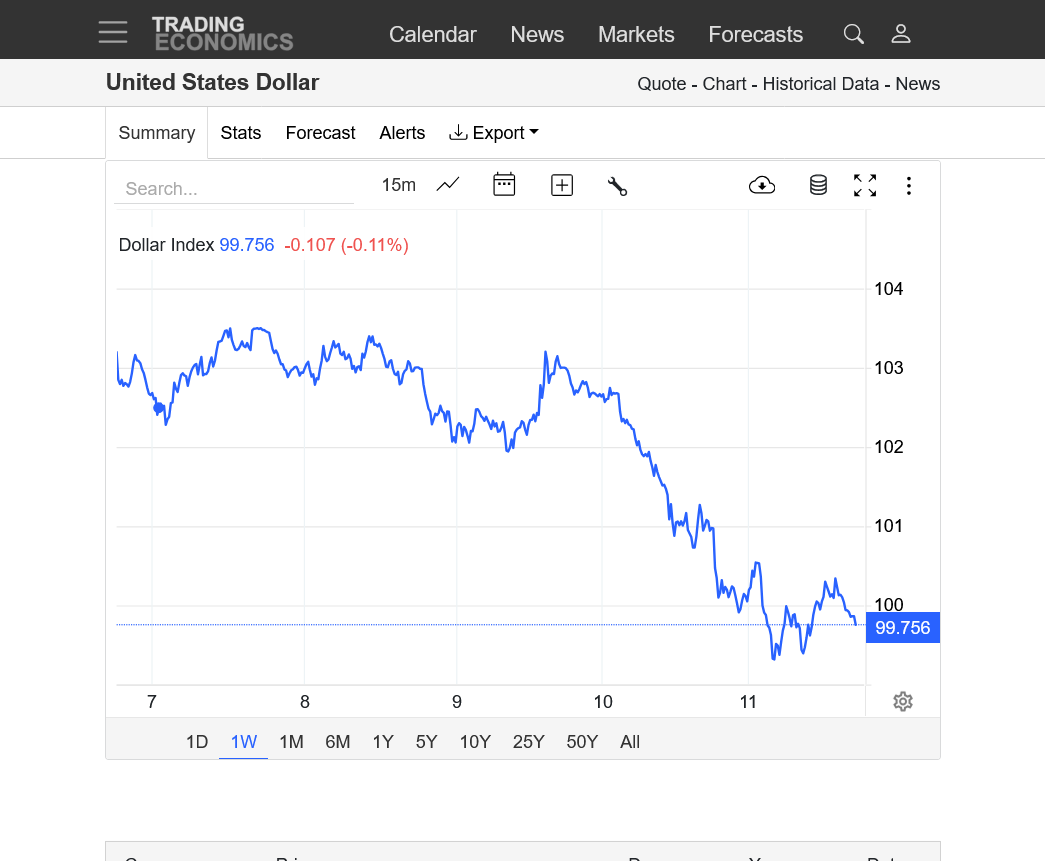Enter fullscreen chart mode
The image size is (1045, 861).
pos(865,185)
